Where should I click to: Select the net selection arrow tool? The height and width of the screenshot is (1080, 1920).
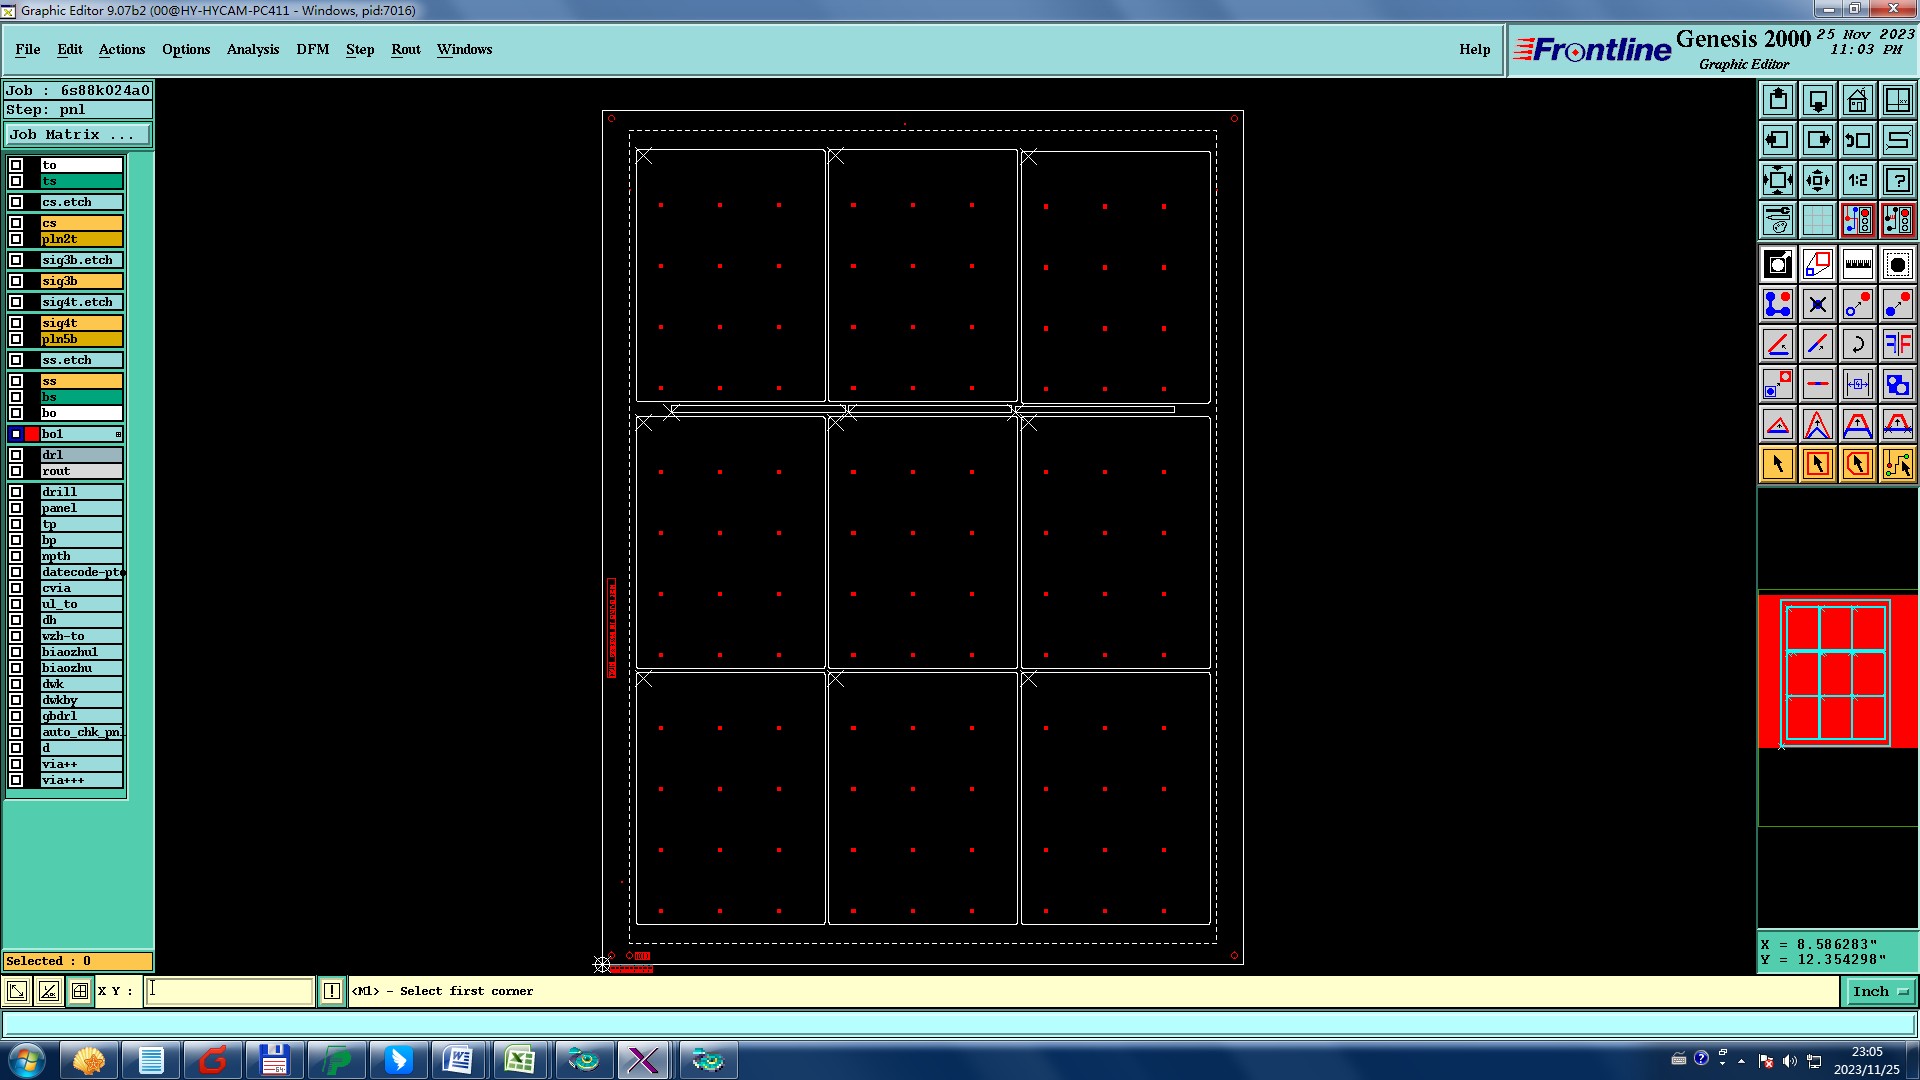[x=1897, y=464]
